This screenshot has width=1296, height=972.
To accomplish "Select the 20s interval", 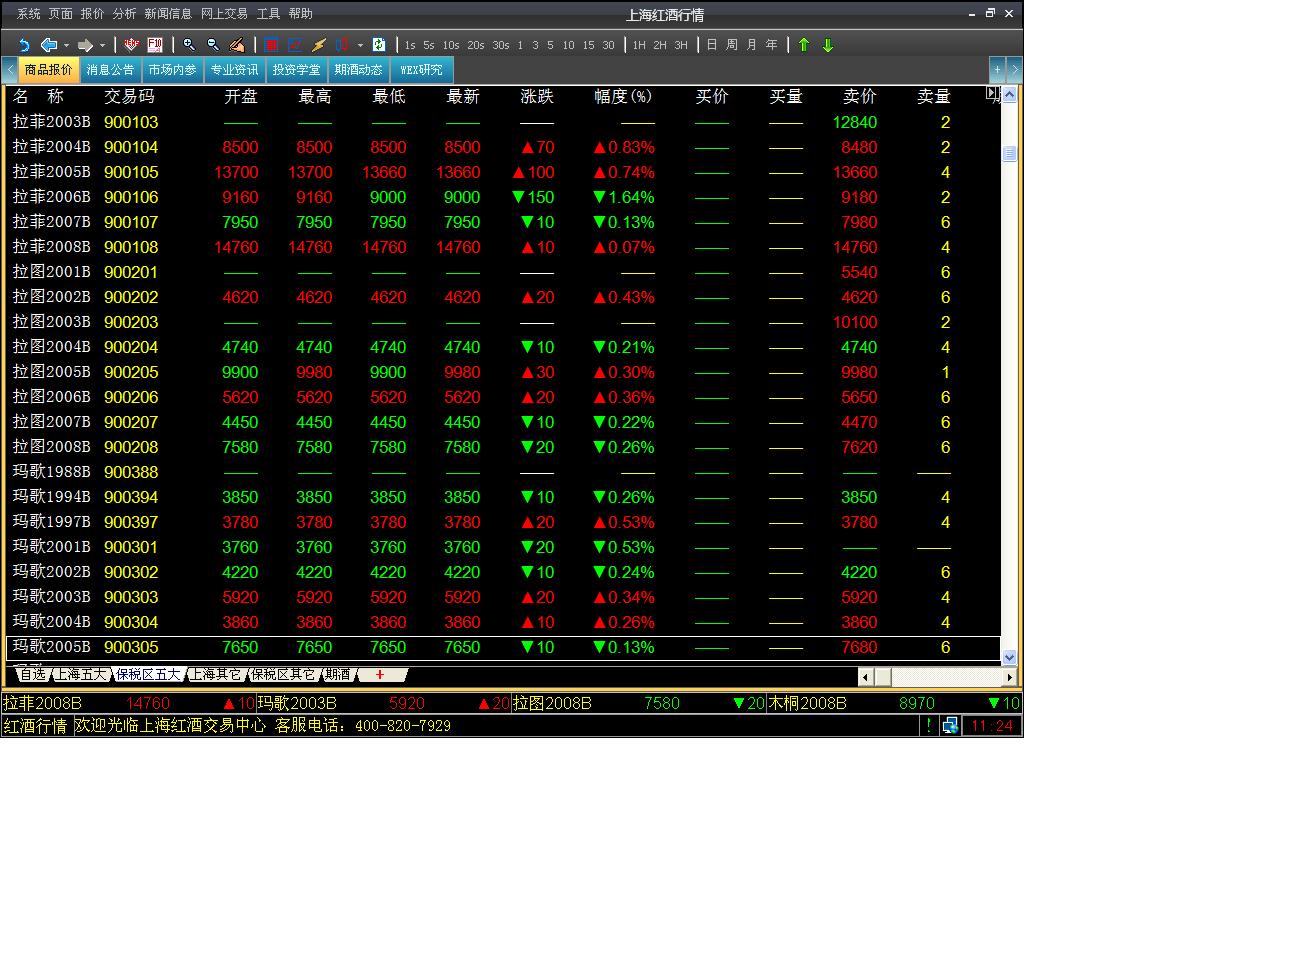I will (x=476, y=45).
